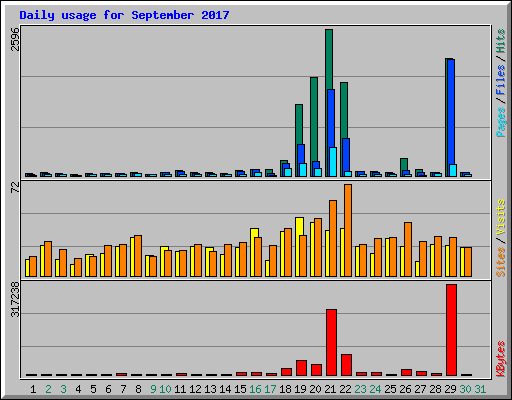Screen dimensions: 512x400
Task: Click the day '19' axis label
Action: 300,389
